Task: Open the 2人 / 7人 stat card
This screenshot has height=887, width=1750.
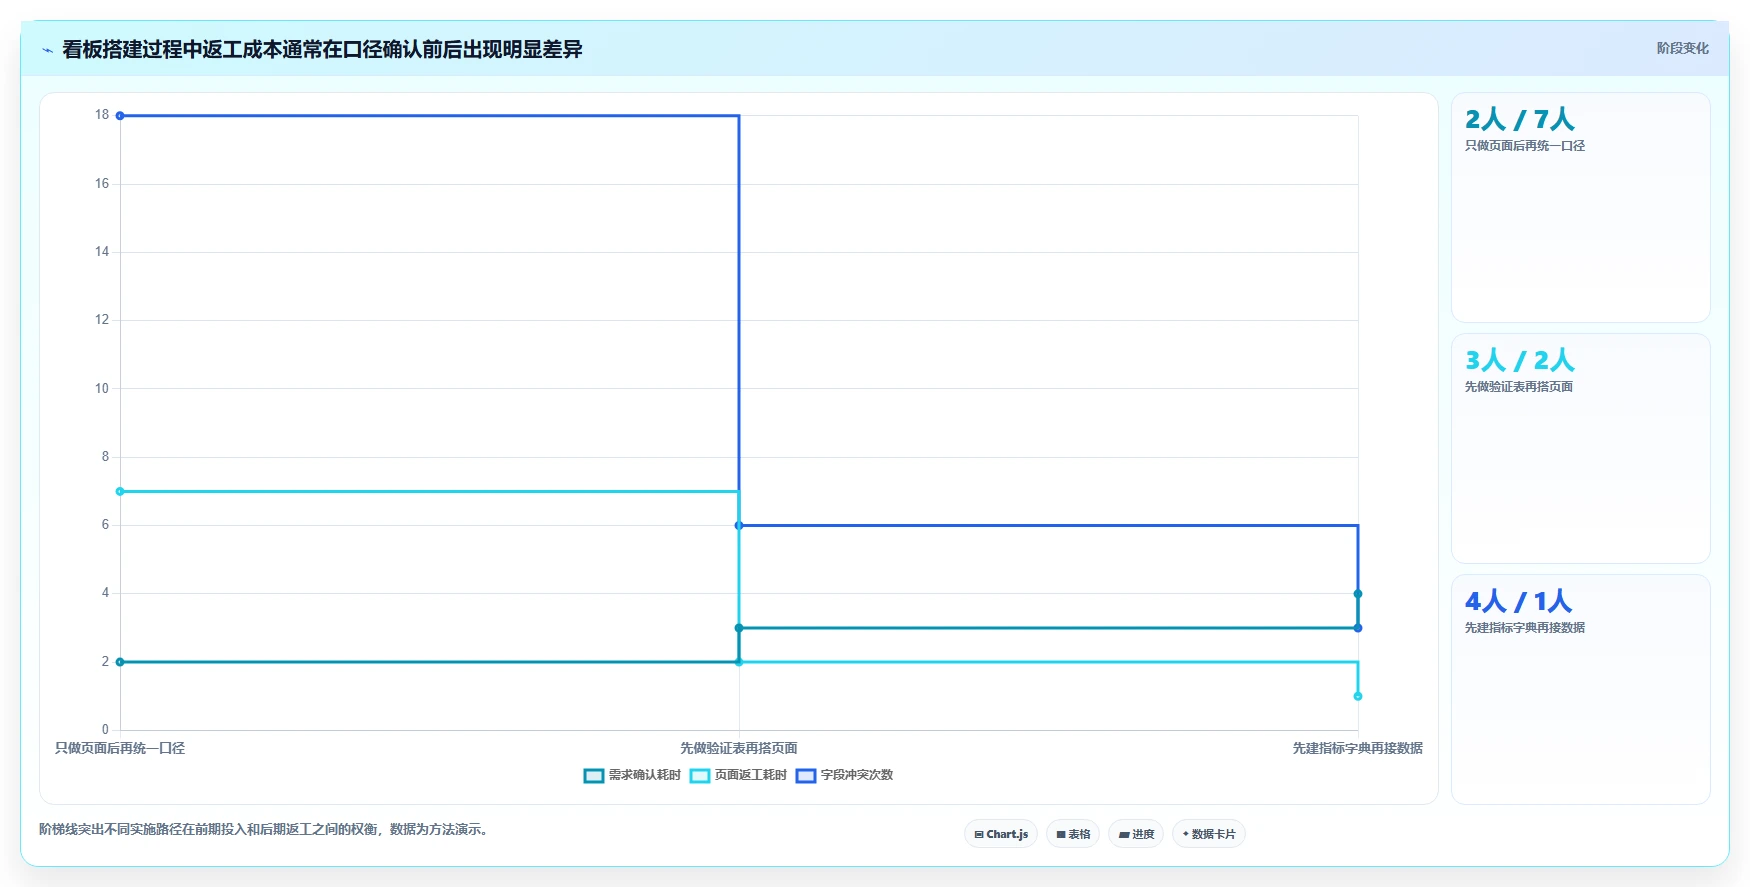Action: pyautogui.click(x=1581, y=208)
